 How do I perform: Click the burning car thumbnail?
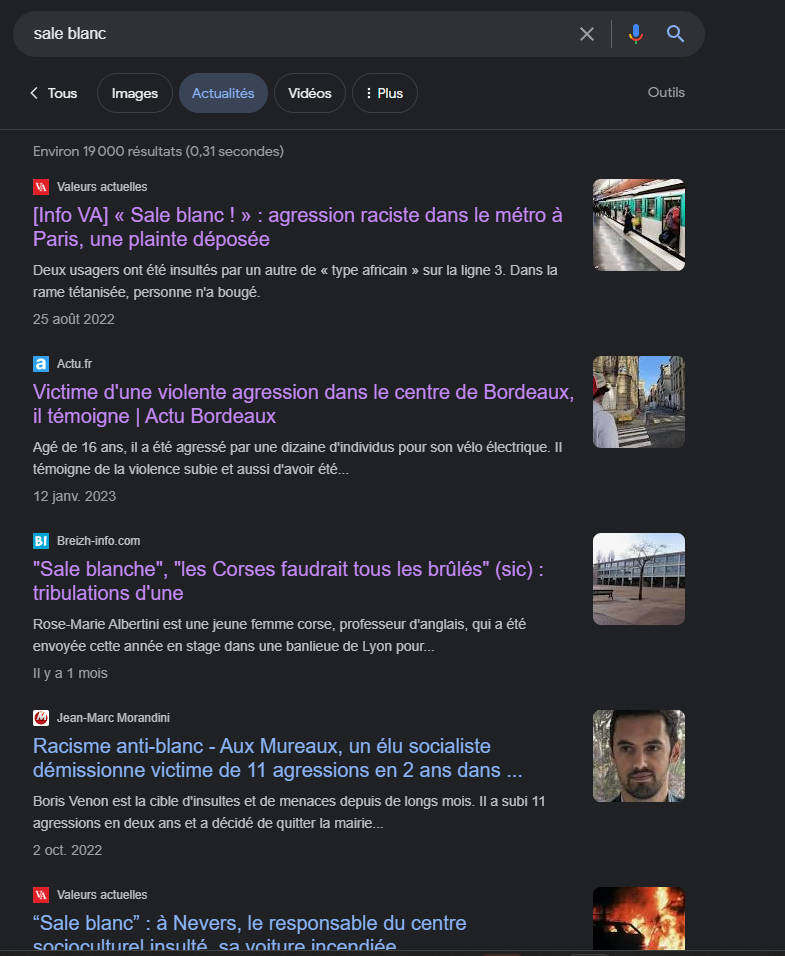click(639, 919)
